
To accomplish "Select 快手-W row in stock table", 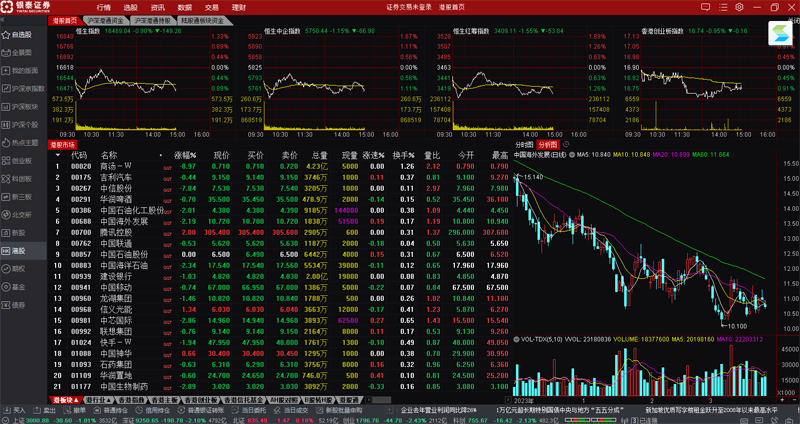I will tap(279, 342).
